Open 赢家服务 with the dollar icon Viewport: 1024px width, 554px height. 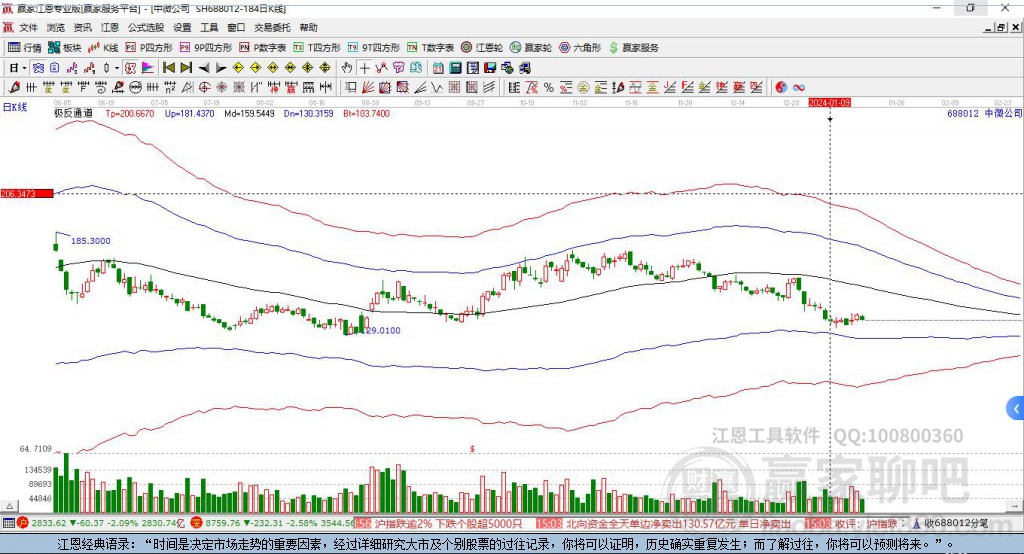click(633, 48)
